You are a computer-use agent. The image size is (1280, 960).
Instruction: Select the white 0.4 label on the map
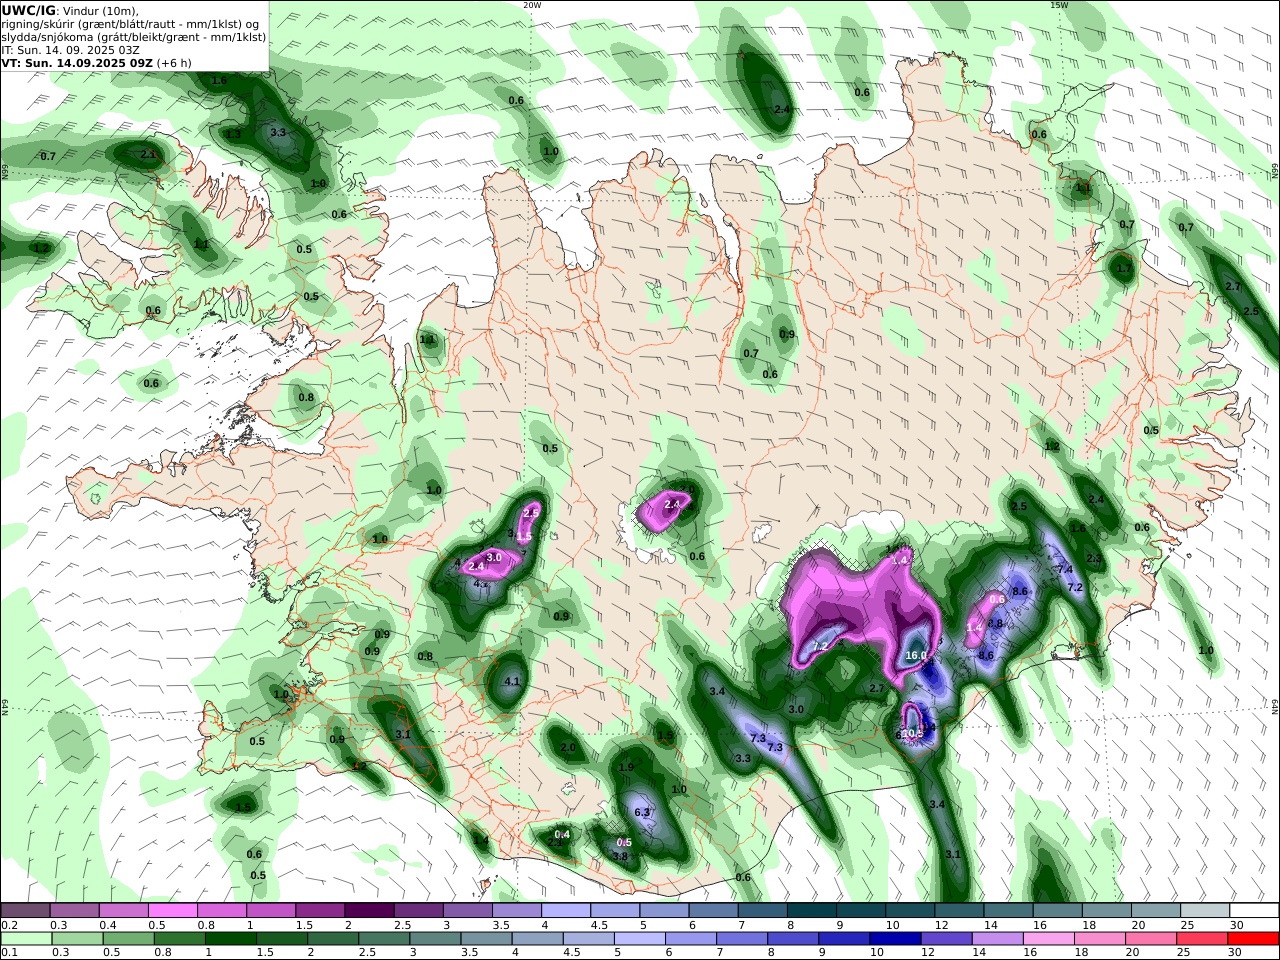tap(563, 834)
